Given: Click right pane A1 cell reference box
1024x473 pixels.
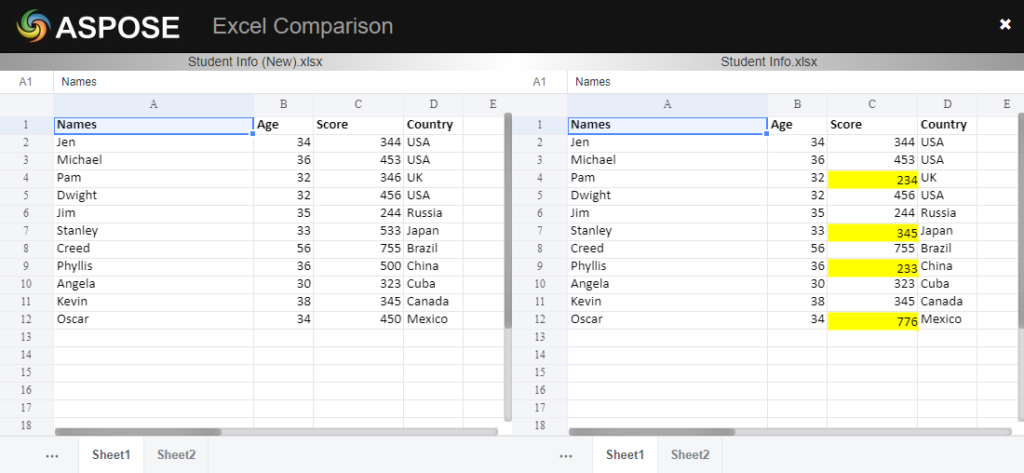Looking at the screenshot, I should 540,82.
